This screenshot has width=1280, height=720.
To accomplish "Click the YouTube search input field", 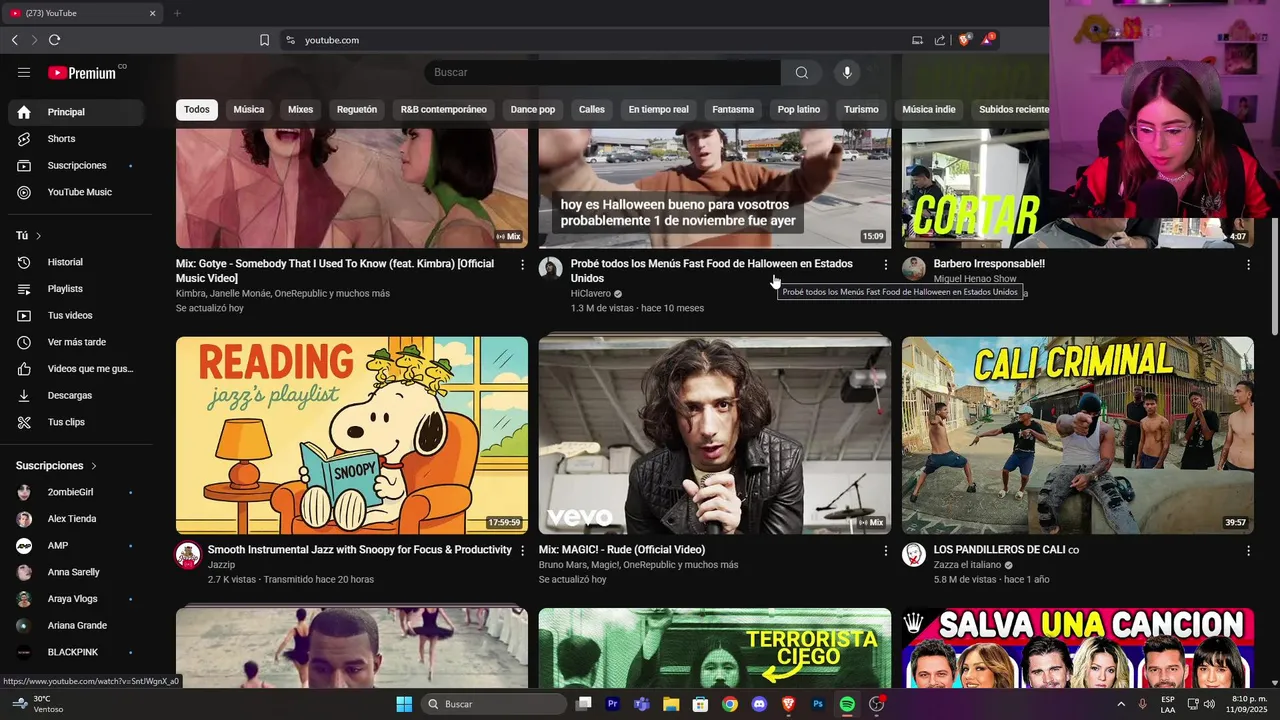I will click(603, 72).
